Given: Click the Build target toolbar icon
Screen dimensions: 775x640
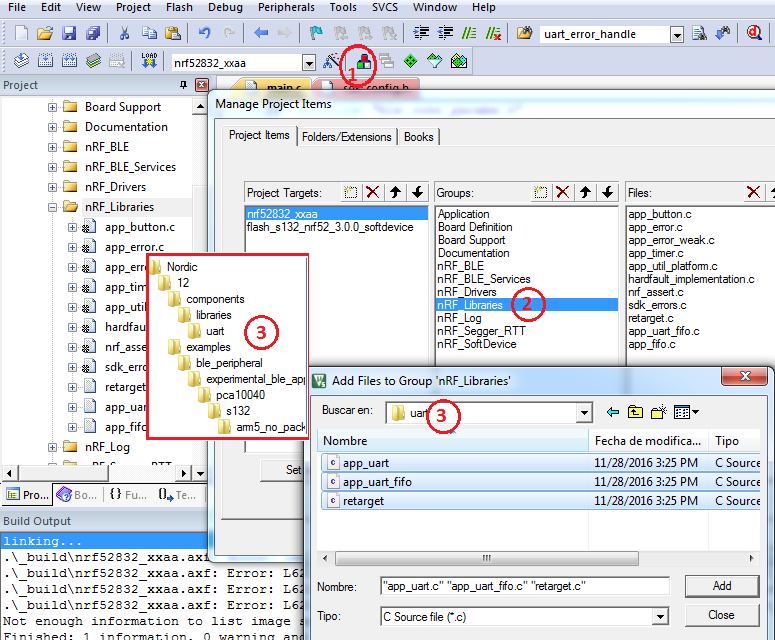Looking at the screenshot, I should tap(45, 61).
